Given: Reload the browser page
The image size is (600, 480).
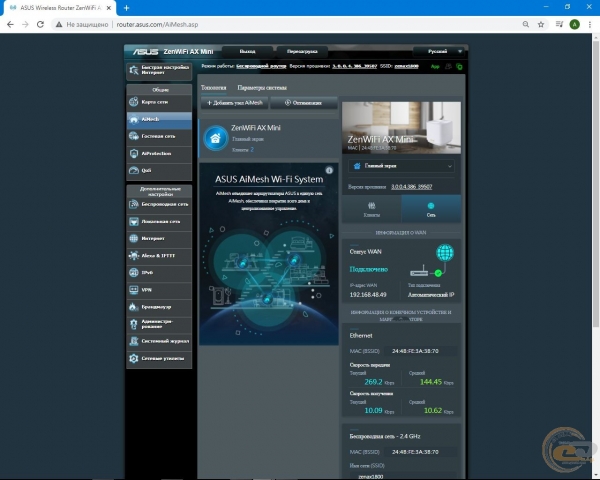Looking at the screenshot, I should [40, 24].
